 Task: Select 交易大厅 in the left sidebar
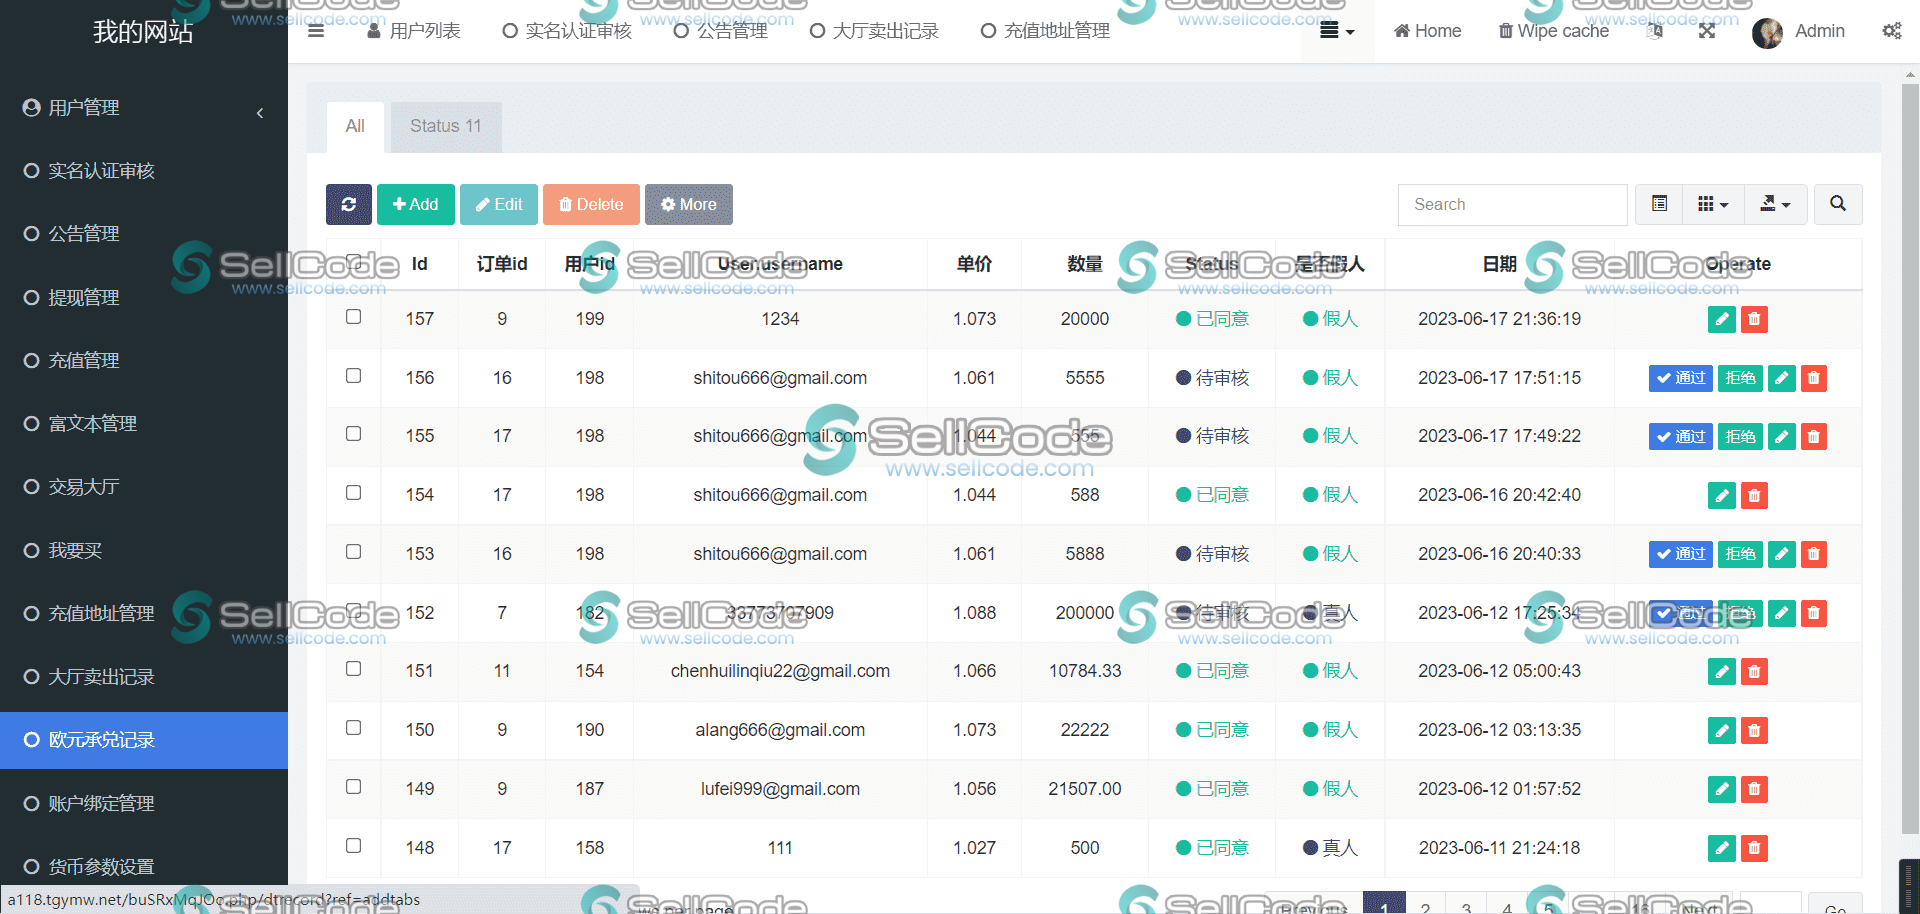85,487
